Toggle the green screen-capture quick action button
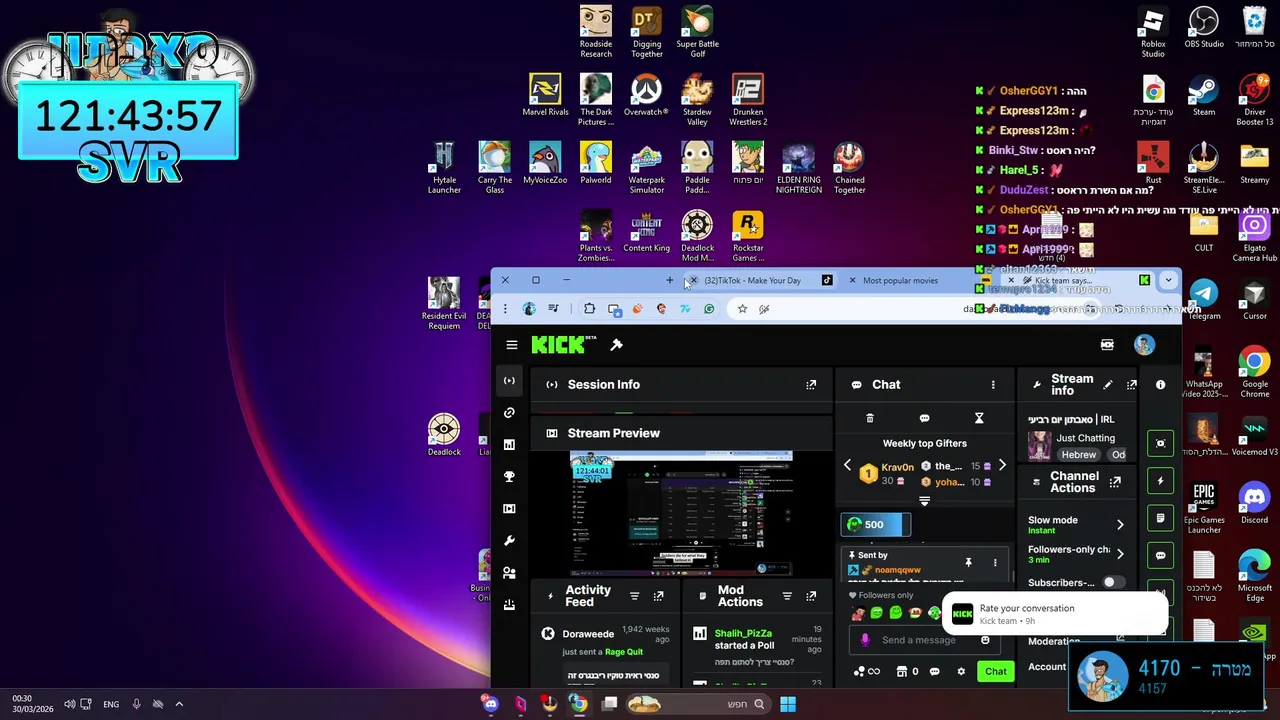This screenshot has height=720, width=1280. click(x=1160, y=443)
